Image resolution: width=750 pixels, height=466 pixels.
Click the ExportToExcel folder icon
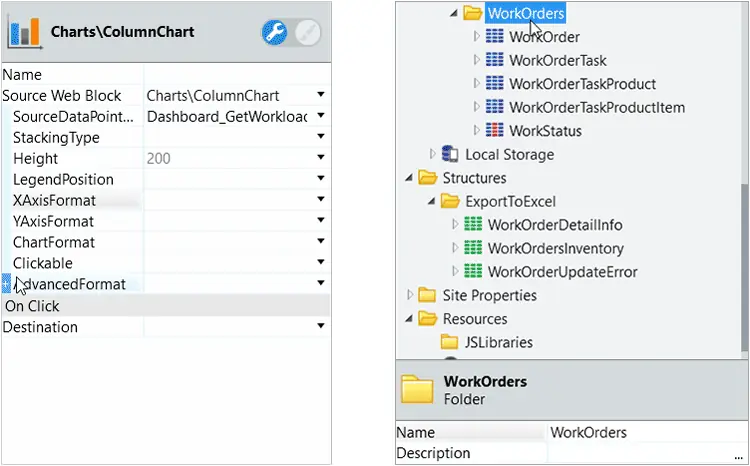click(x=450, y=201)
